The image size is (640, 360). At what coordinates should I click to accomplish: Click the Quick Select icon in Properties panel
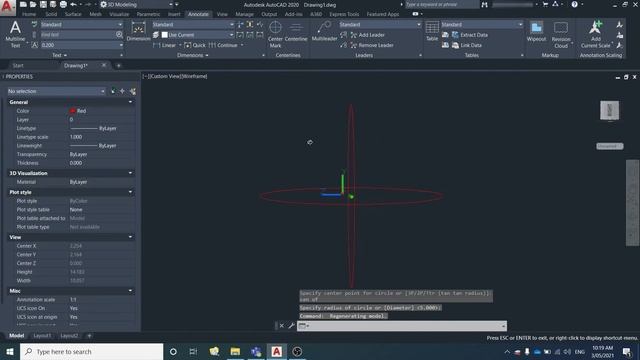coord(133,91)
